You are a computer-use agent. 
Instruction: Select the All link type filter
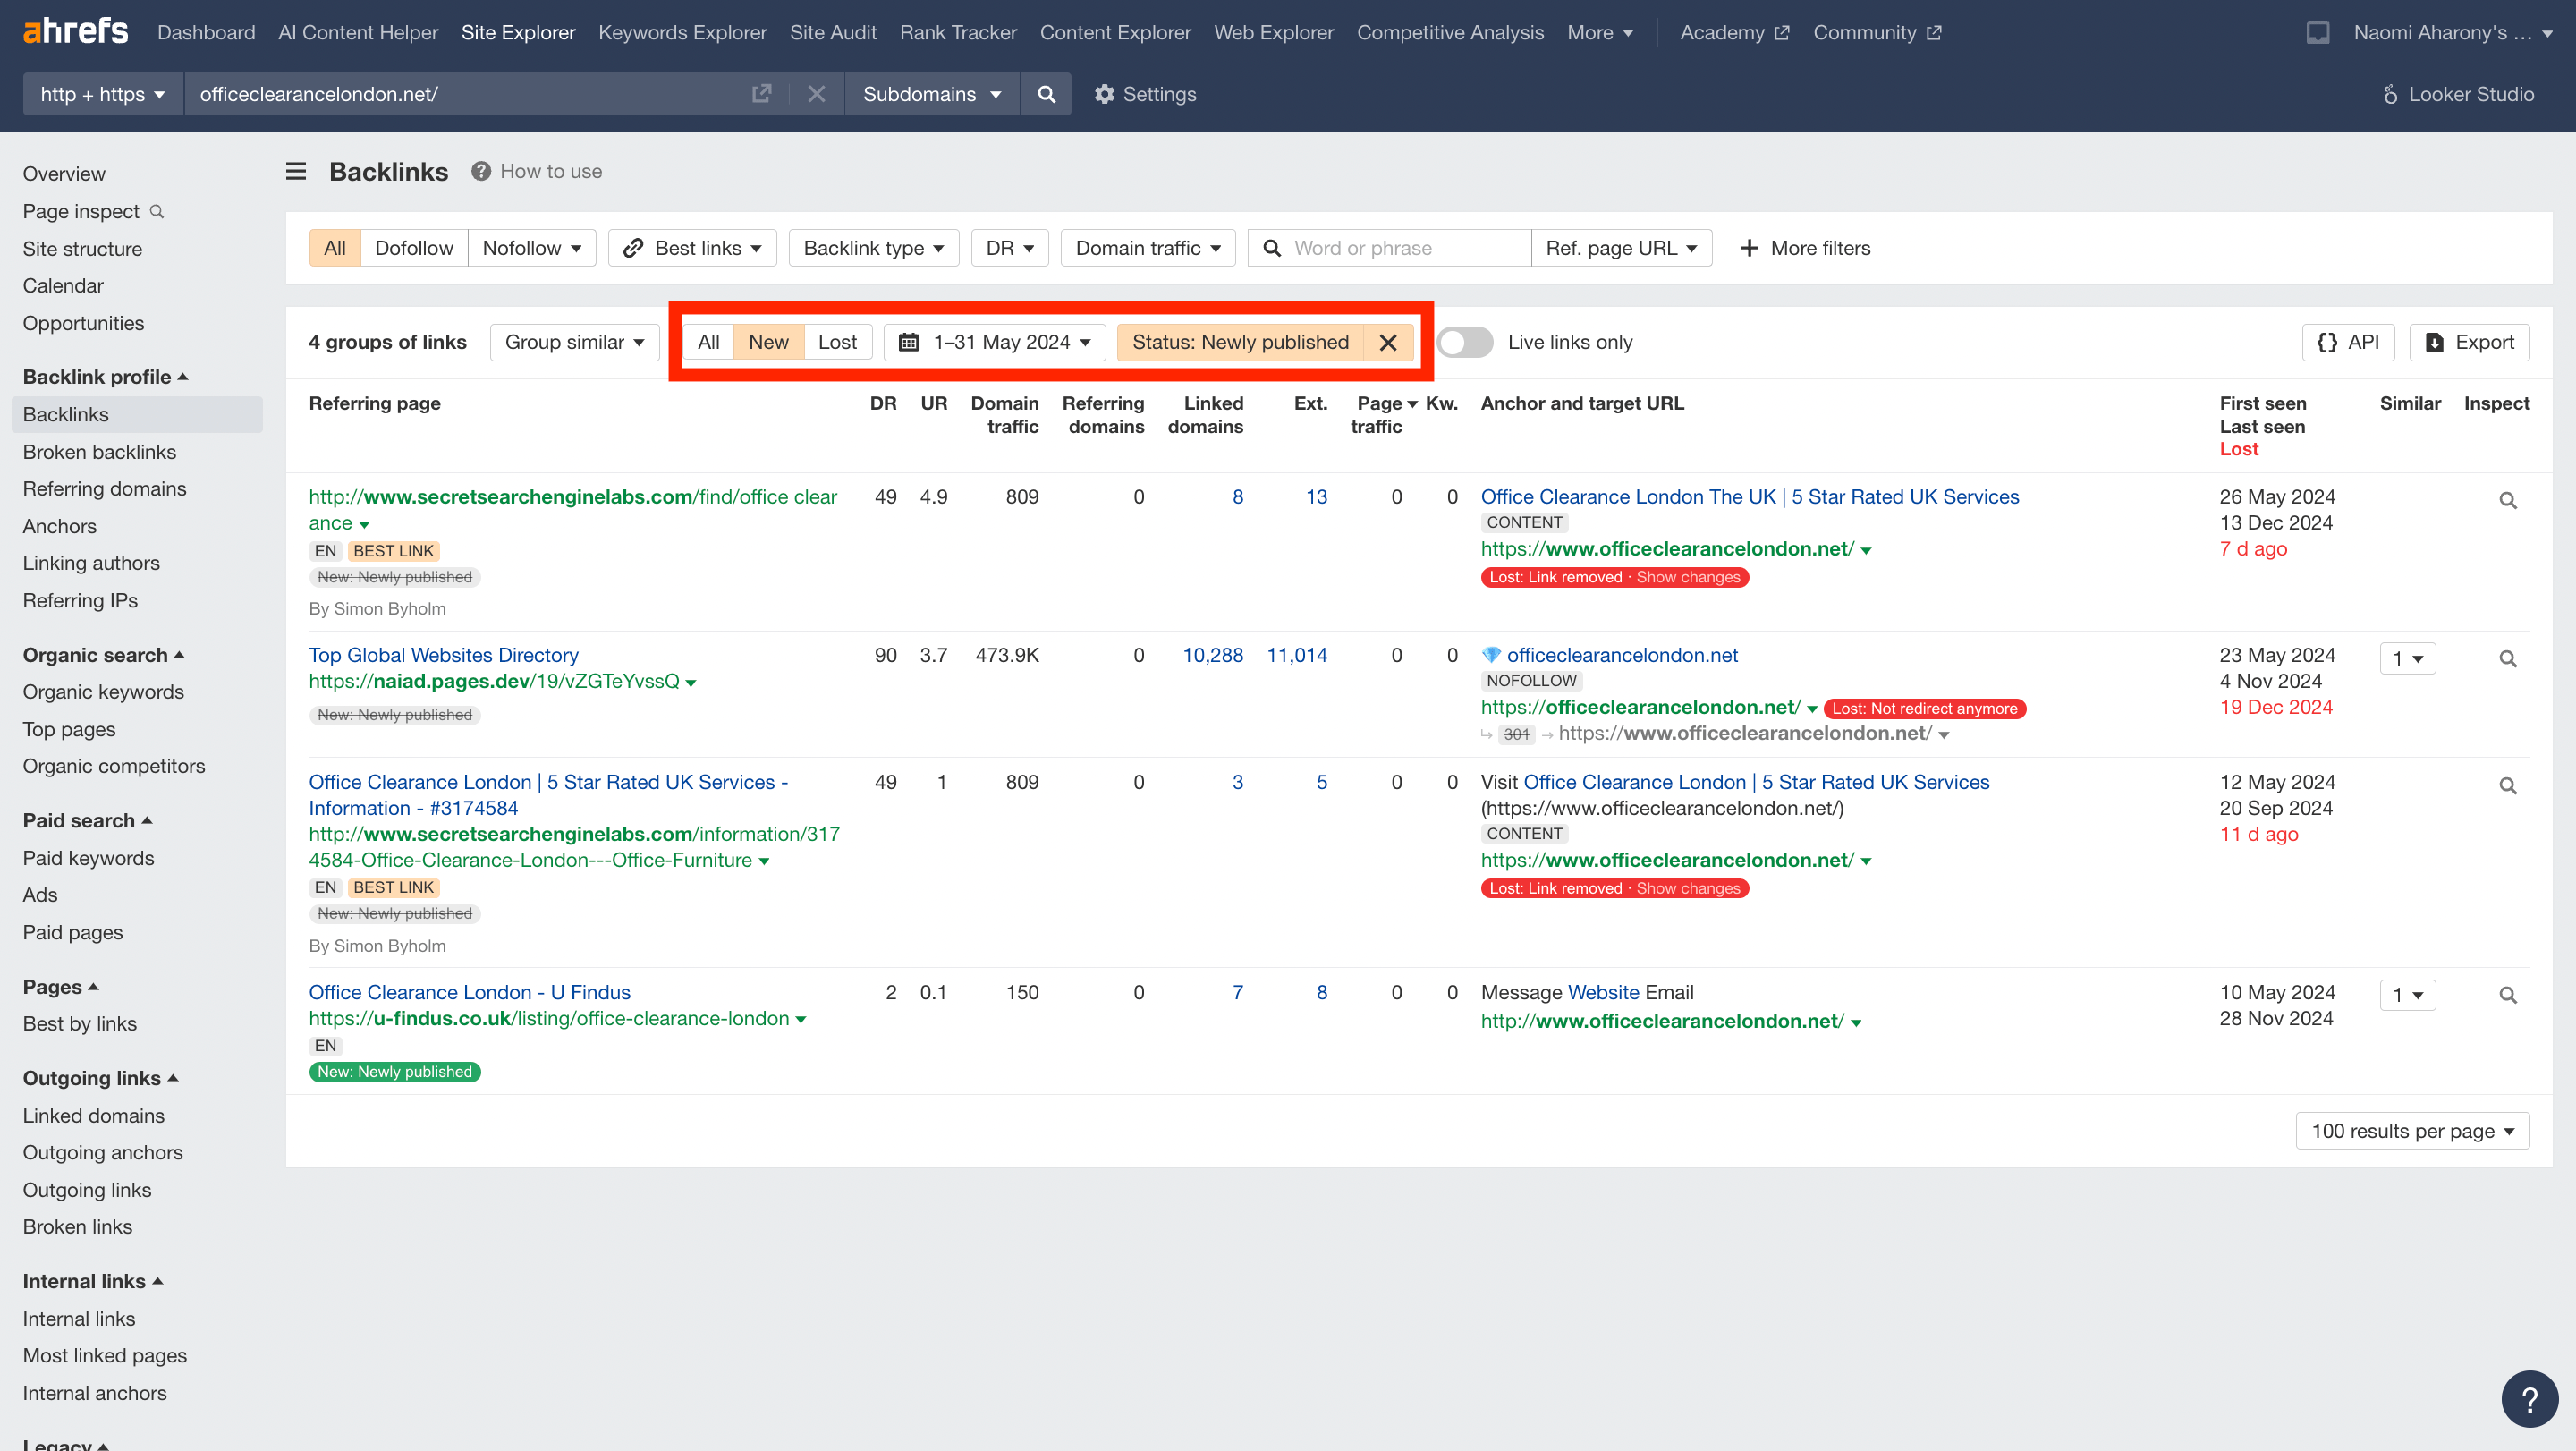click(x=335, y=248)
